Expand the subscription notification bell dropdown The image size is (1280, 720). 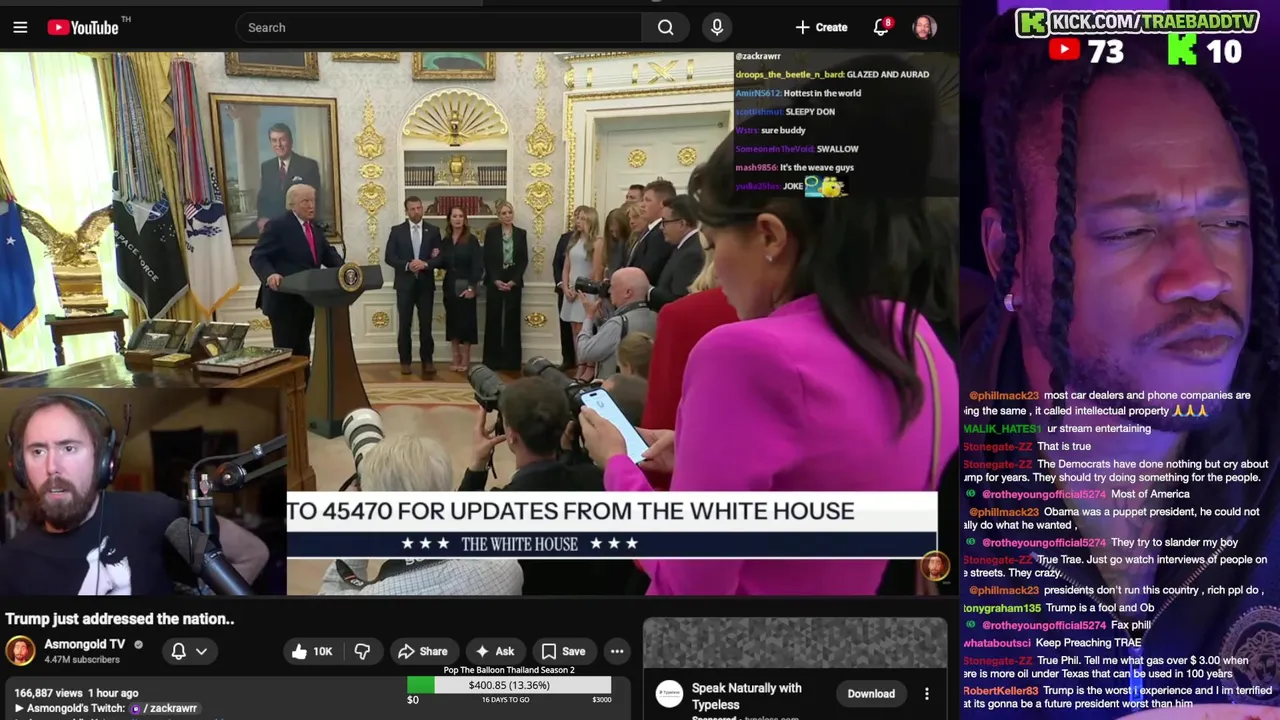[x=189, y=651]
